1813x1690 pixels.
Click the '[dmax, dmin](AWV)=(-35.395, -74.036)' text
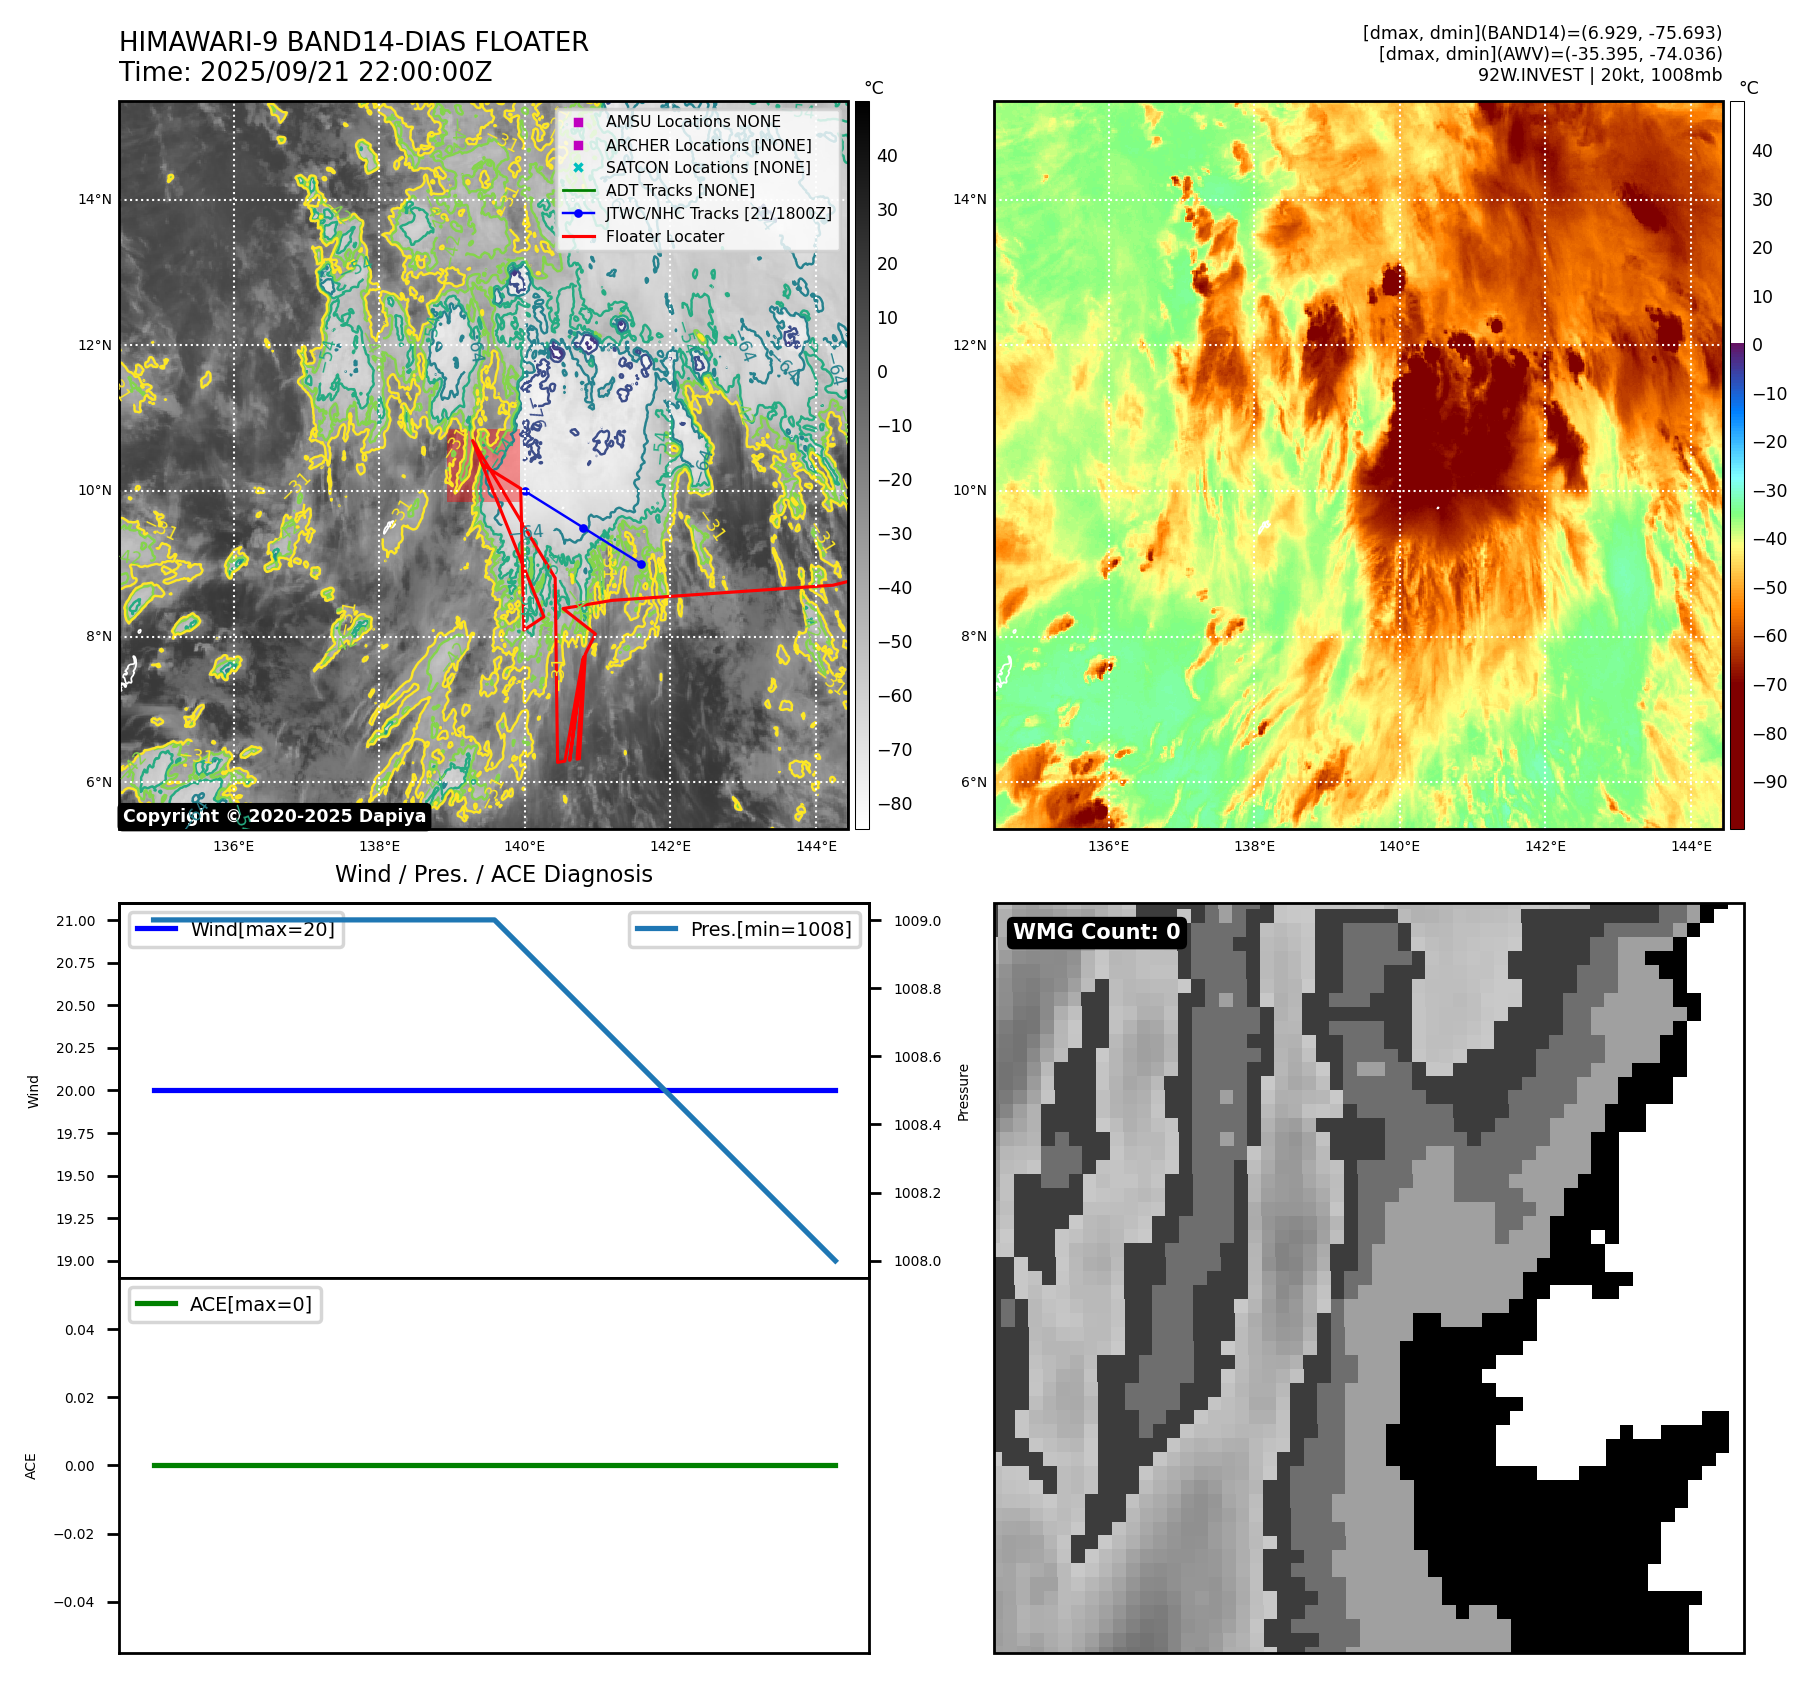pyautogui.click(x=1550, y=54)
